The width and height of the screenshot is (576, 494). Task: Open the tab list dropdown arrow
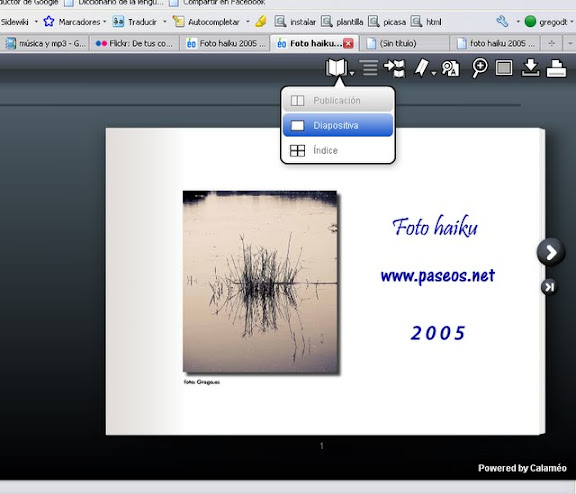(570, 43)
